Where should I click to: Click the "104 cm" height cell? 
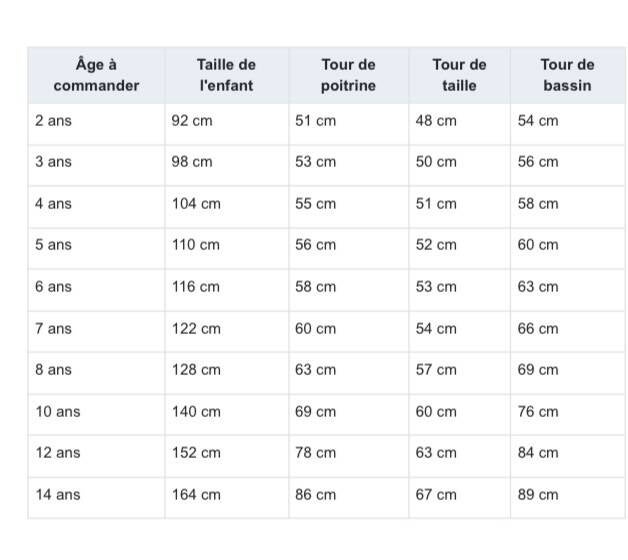tap(196, 204)
